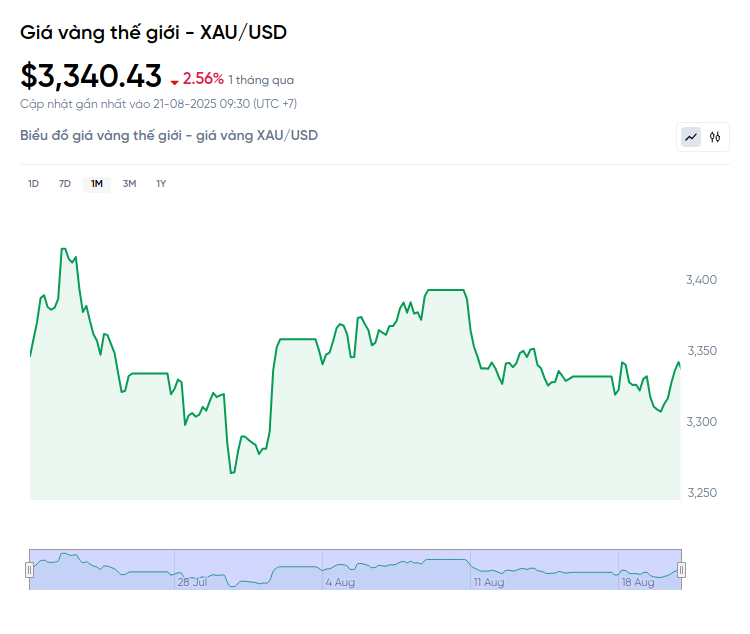Select the 1D time range

[33, 184]
